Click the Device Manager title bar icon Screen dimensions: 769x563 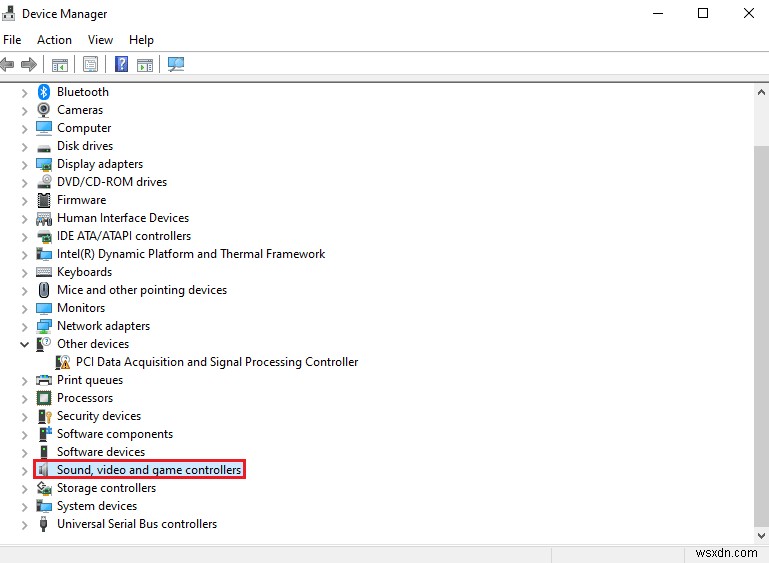(8, 13)
